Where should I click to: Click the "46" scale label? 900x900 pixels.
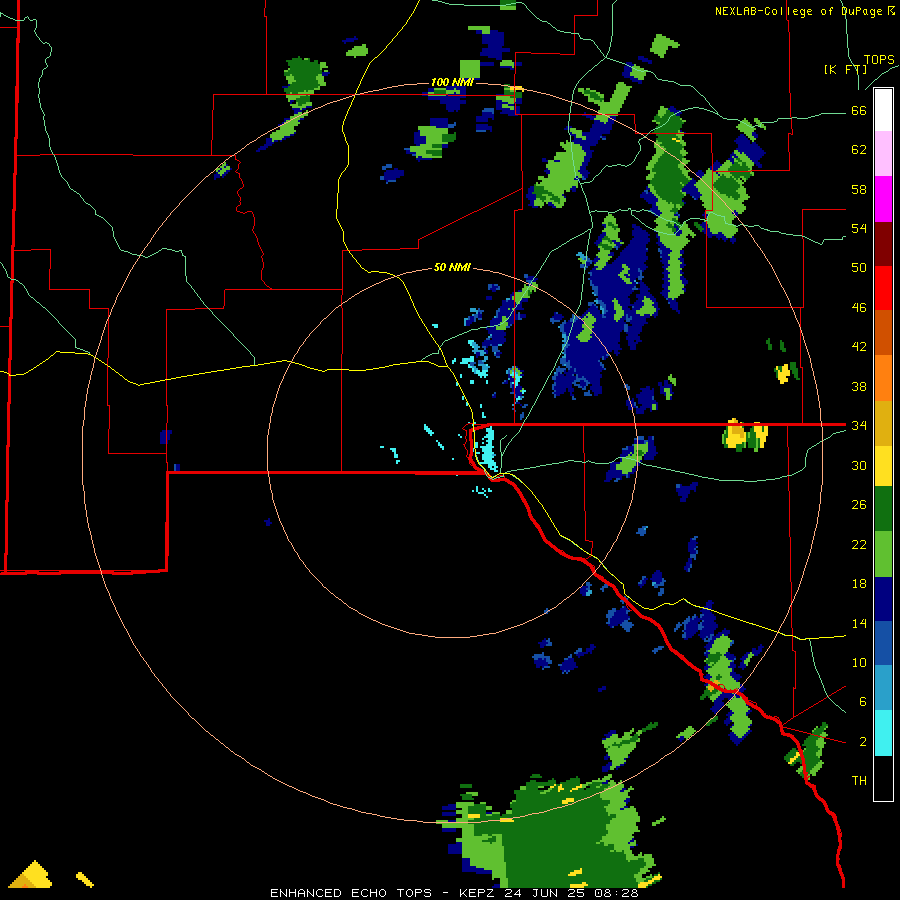click(x=859, y=308)
